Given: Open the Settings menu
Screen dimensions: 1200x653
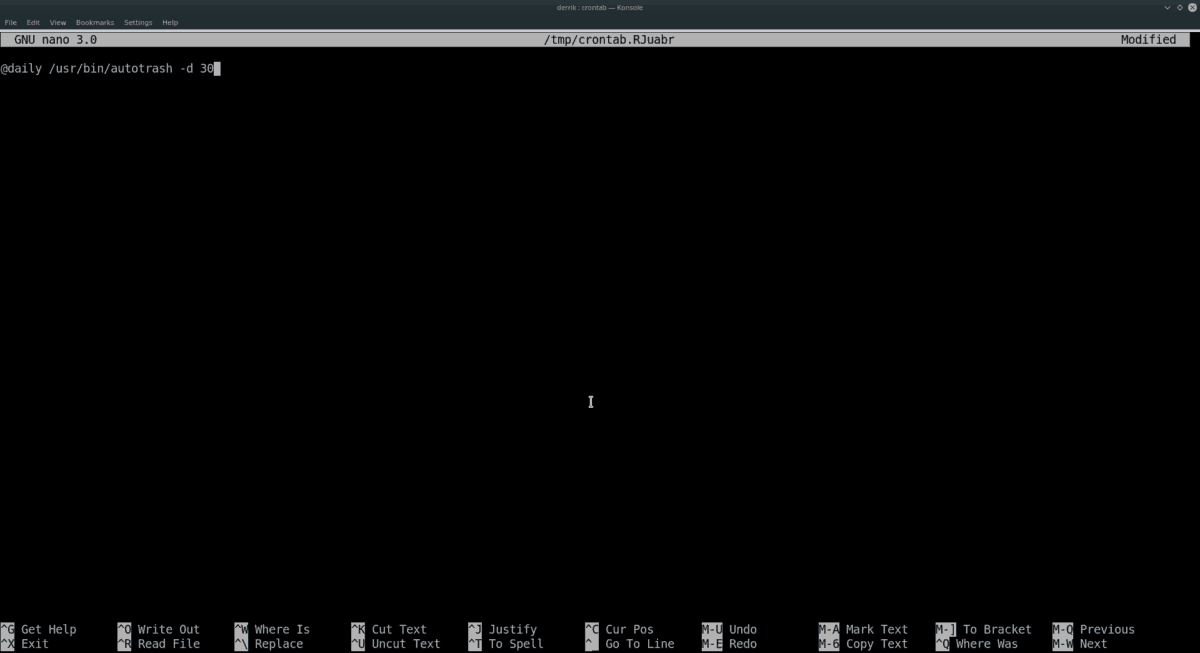Looking at the screenshot, I should coord(138,21).
